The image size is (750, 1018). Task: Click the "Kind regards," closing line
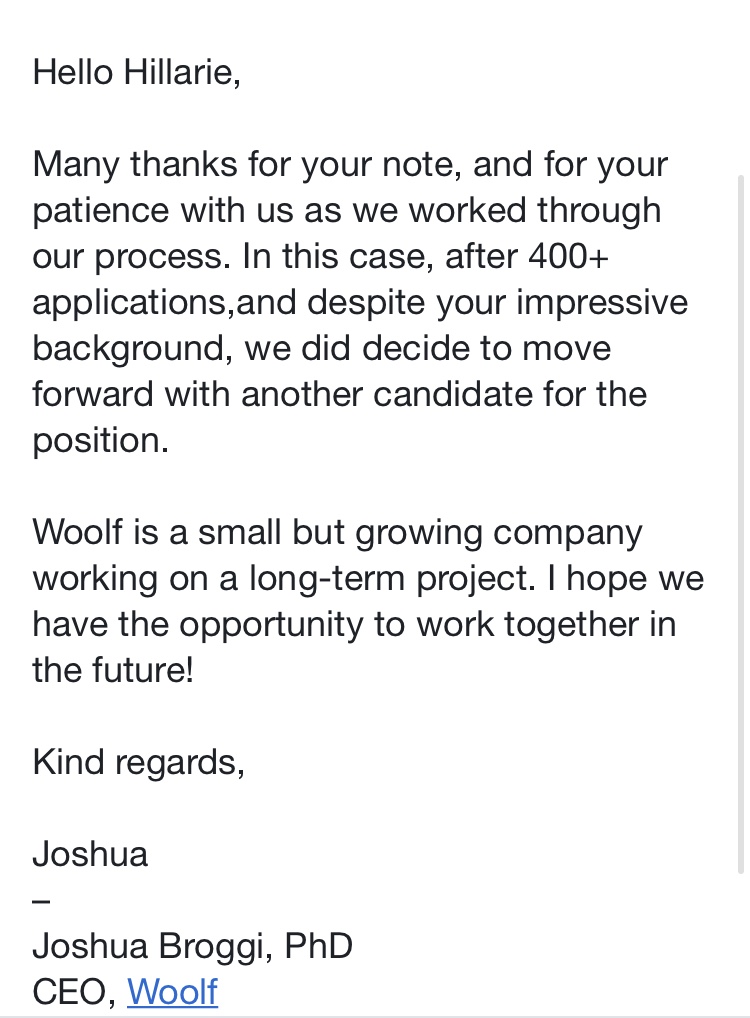coord(138,762)
